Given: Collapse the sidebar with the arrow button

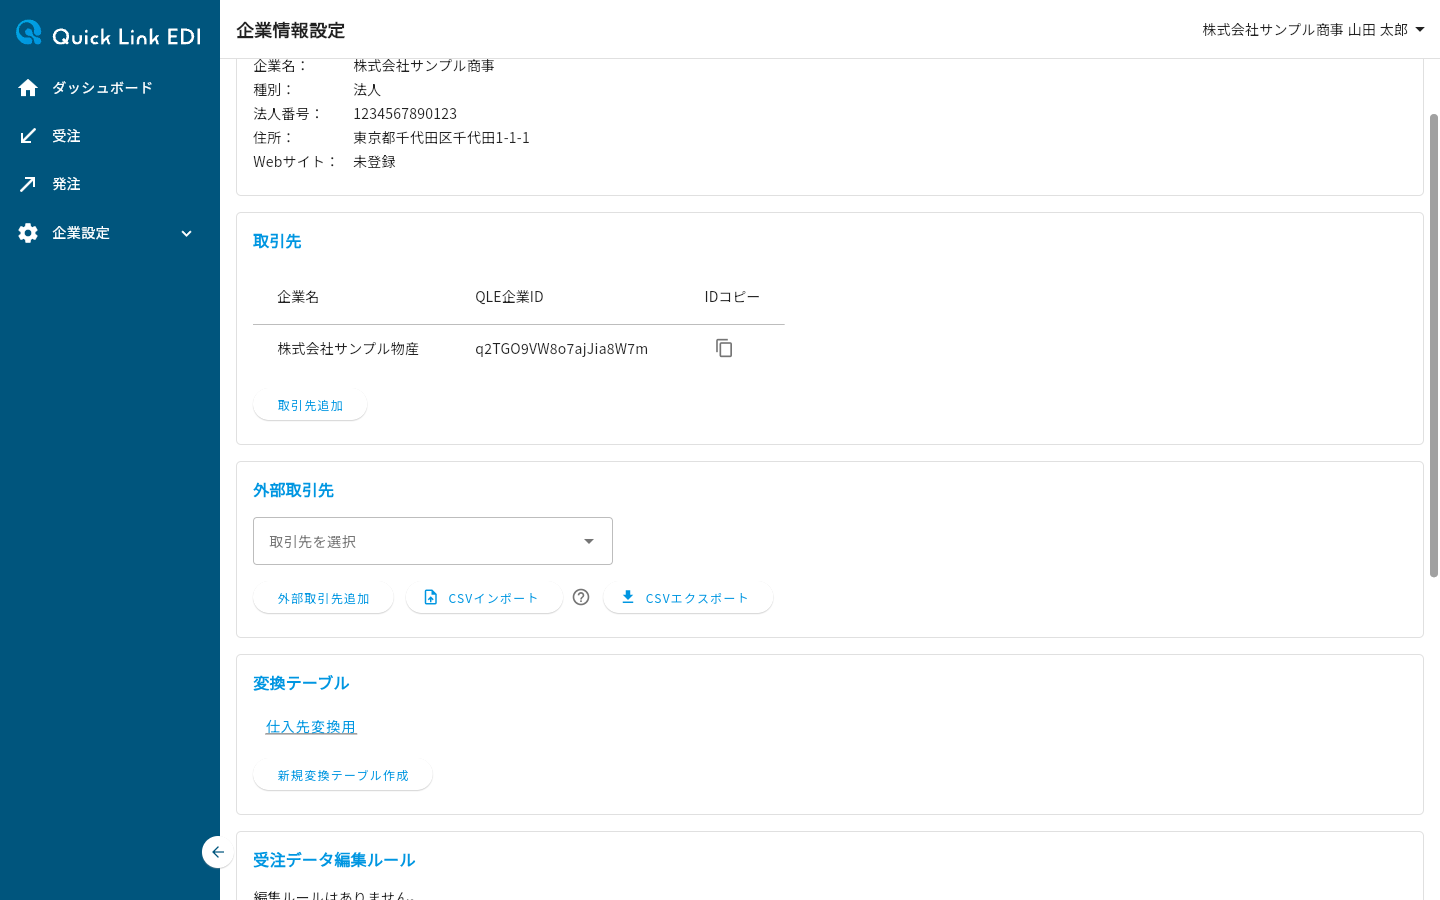Looking at the screenshot, I should [x=218, y=852].
